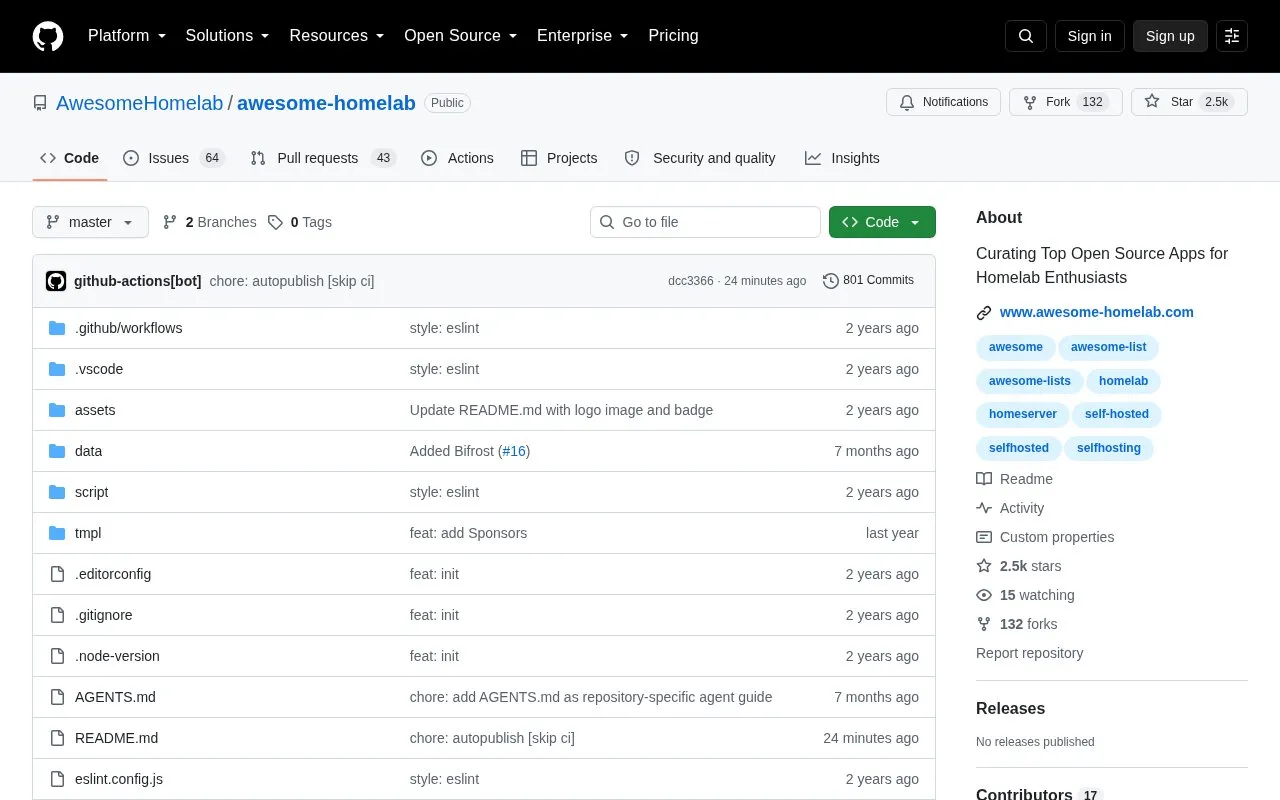The image size is (1280, 800).
Task: Expand the green Code dropdown button
Action: point(882,222)
